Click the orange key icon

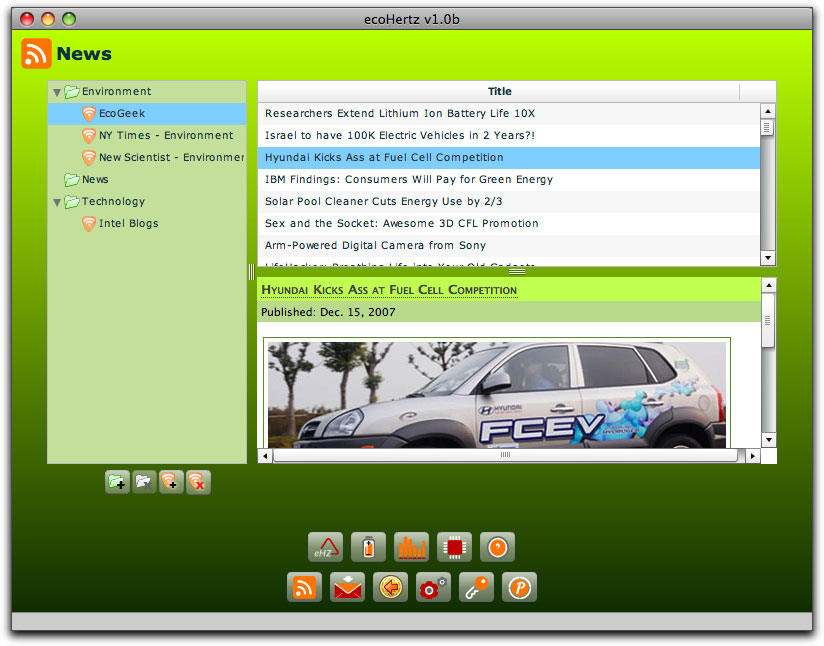(x=476, y=587)
